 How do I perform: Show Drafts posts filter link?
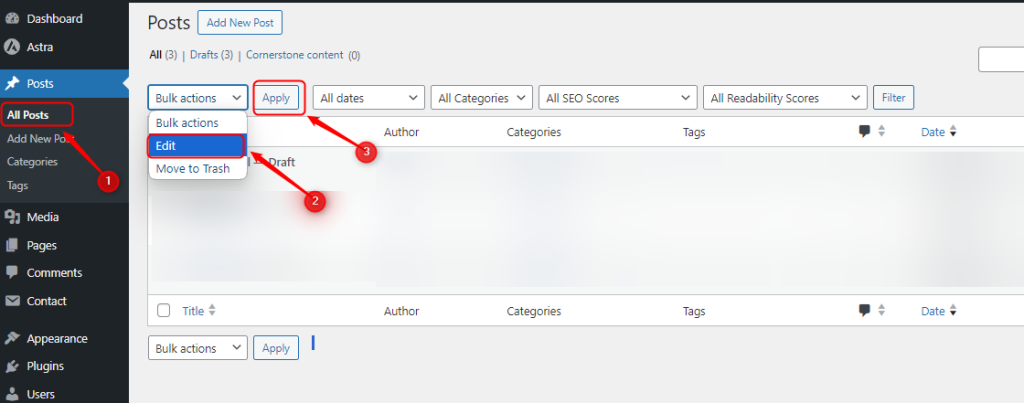coord(211,55)
